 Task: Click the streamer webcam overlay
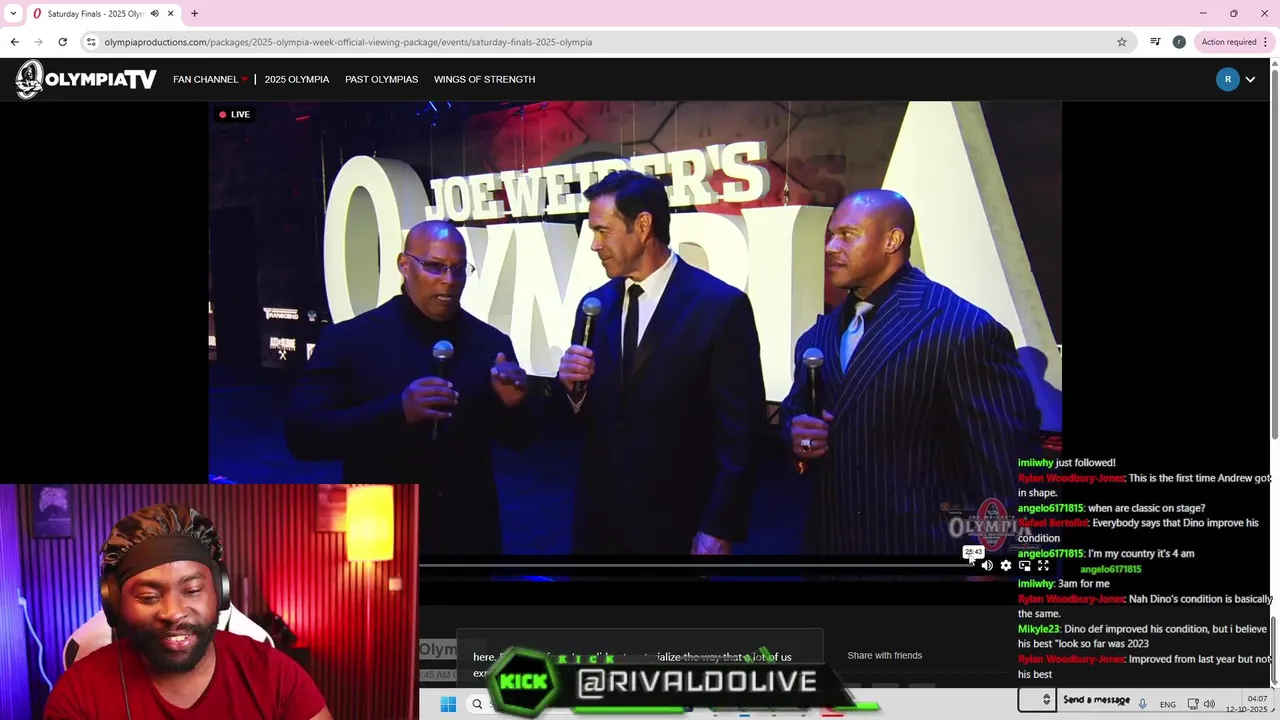[x=209, y=602]
